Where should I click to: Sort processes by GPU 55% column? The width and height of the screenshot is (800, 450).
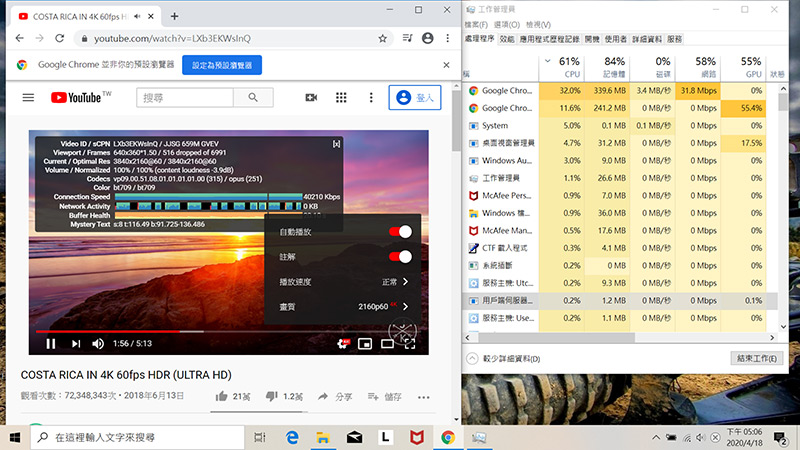click(743, 67)
